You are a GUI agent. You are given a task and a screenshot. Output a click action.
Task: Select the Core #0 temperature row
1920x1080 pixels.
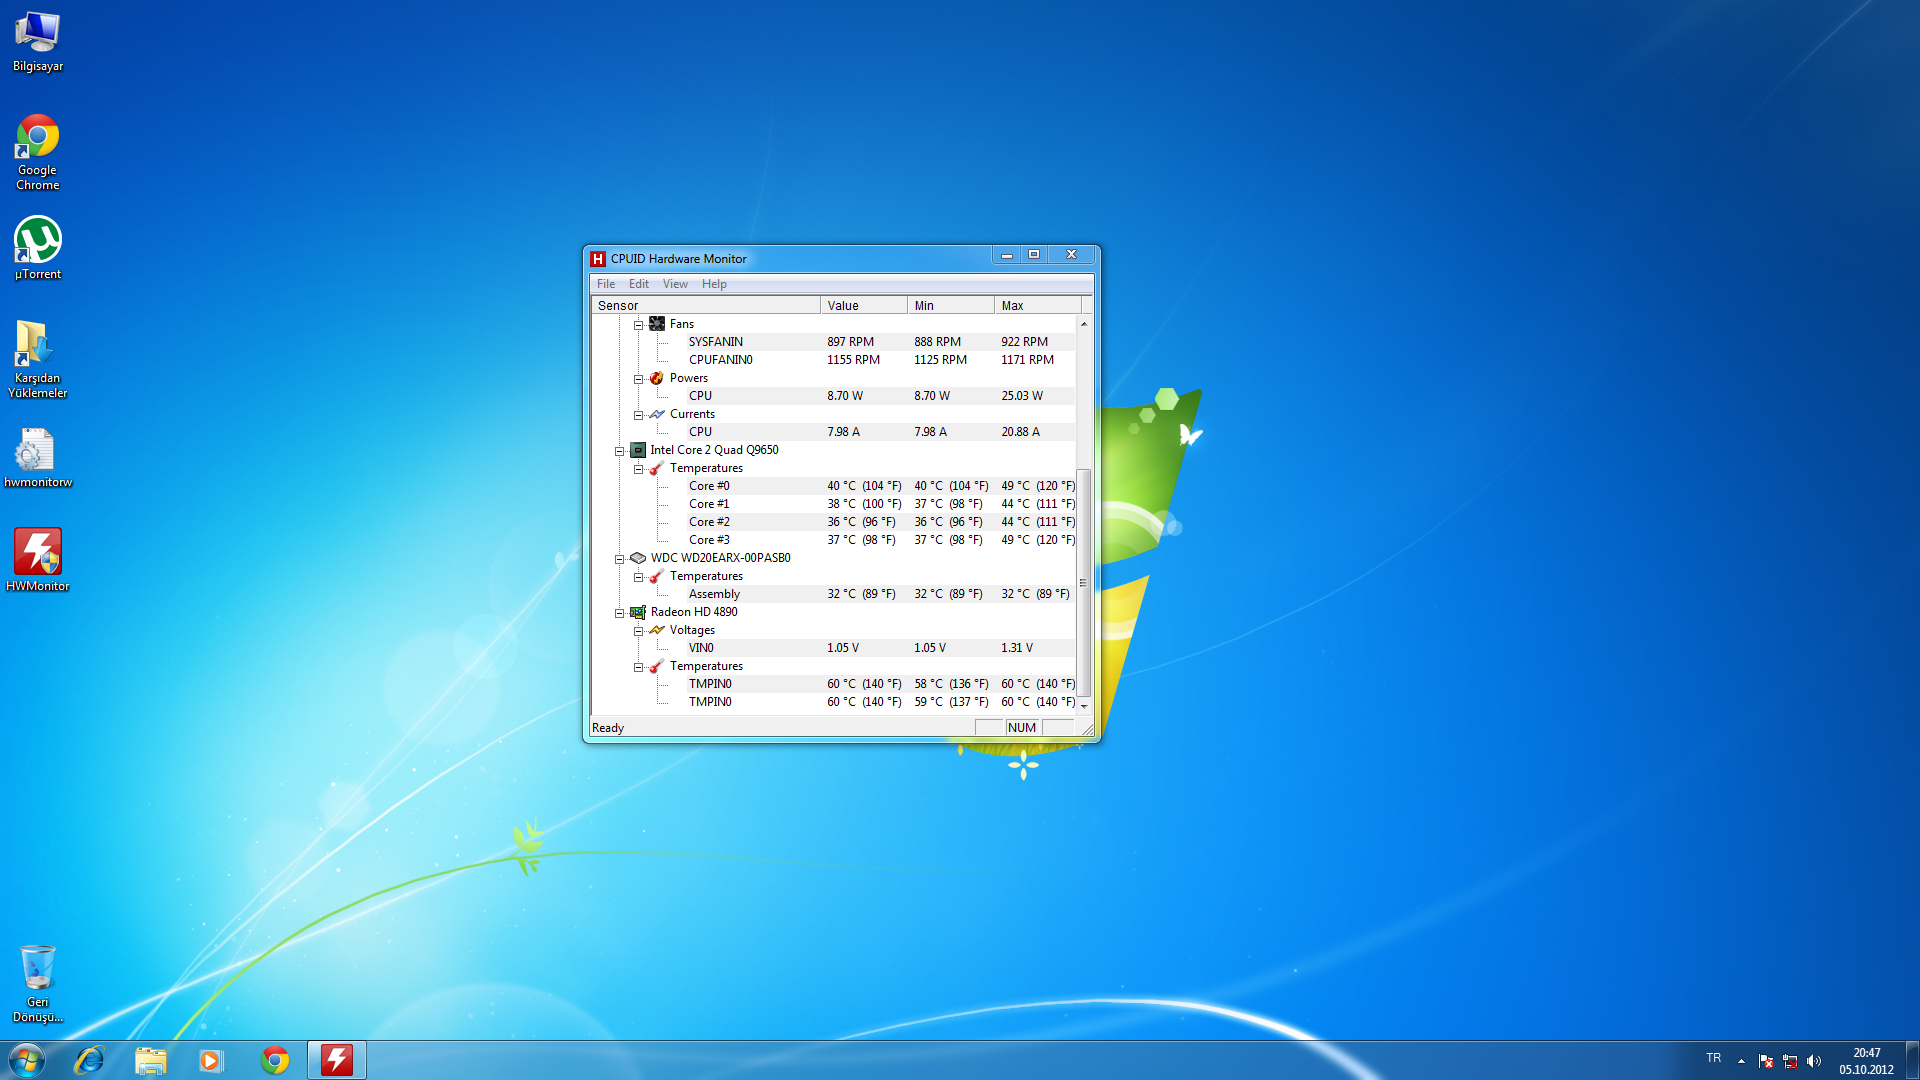point(709,486)
